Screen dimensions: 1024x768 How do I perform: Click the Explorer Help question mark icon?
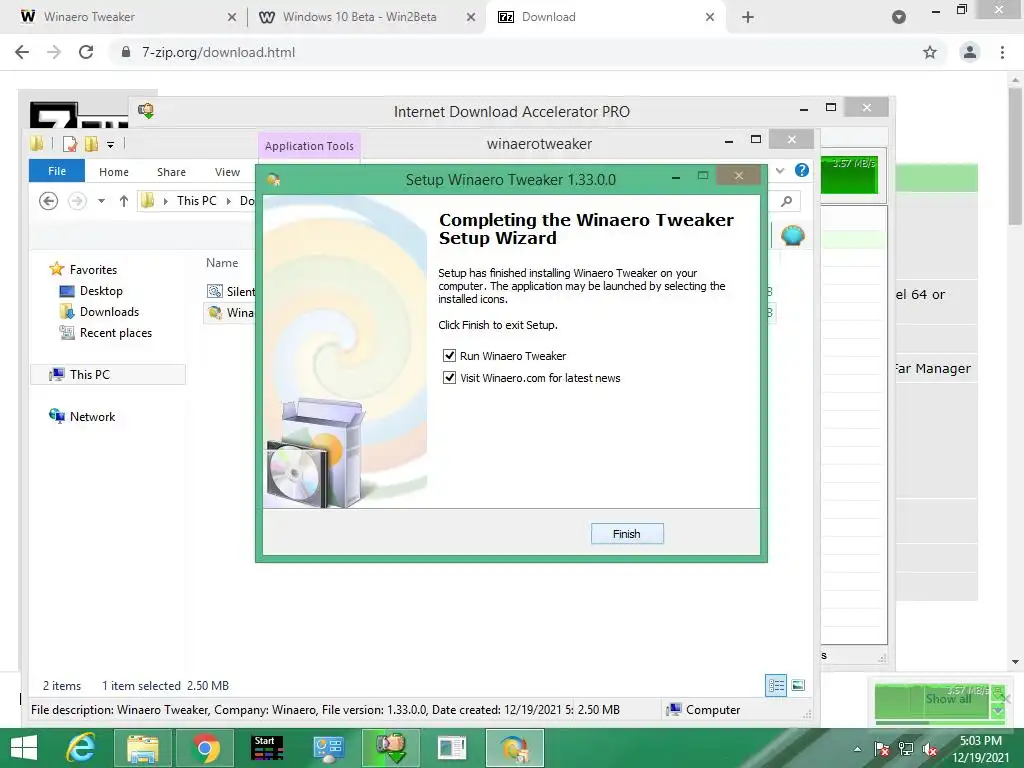point(802,170)
